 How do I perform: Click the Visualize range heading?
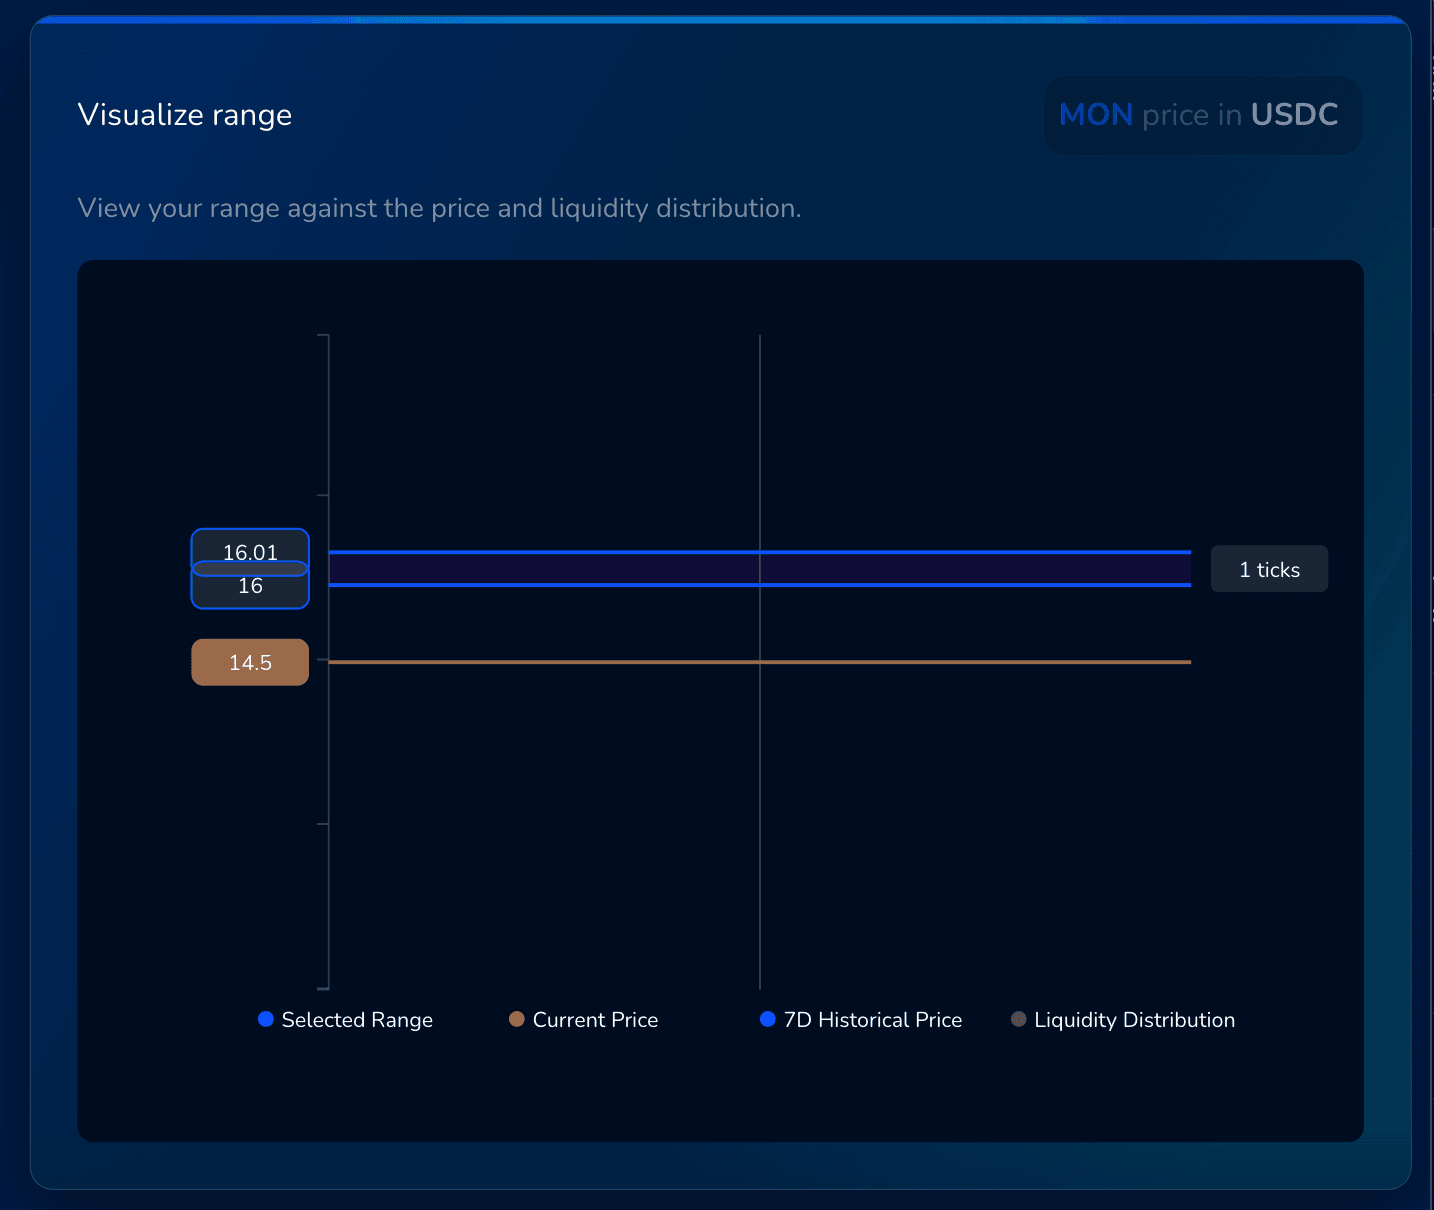185,115
